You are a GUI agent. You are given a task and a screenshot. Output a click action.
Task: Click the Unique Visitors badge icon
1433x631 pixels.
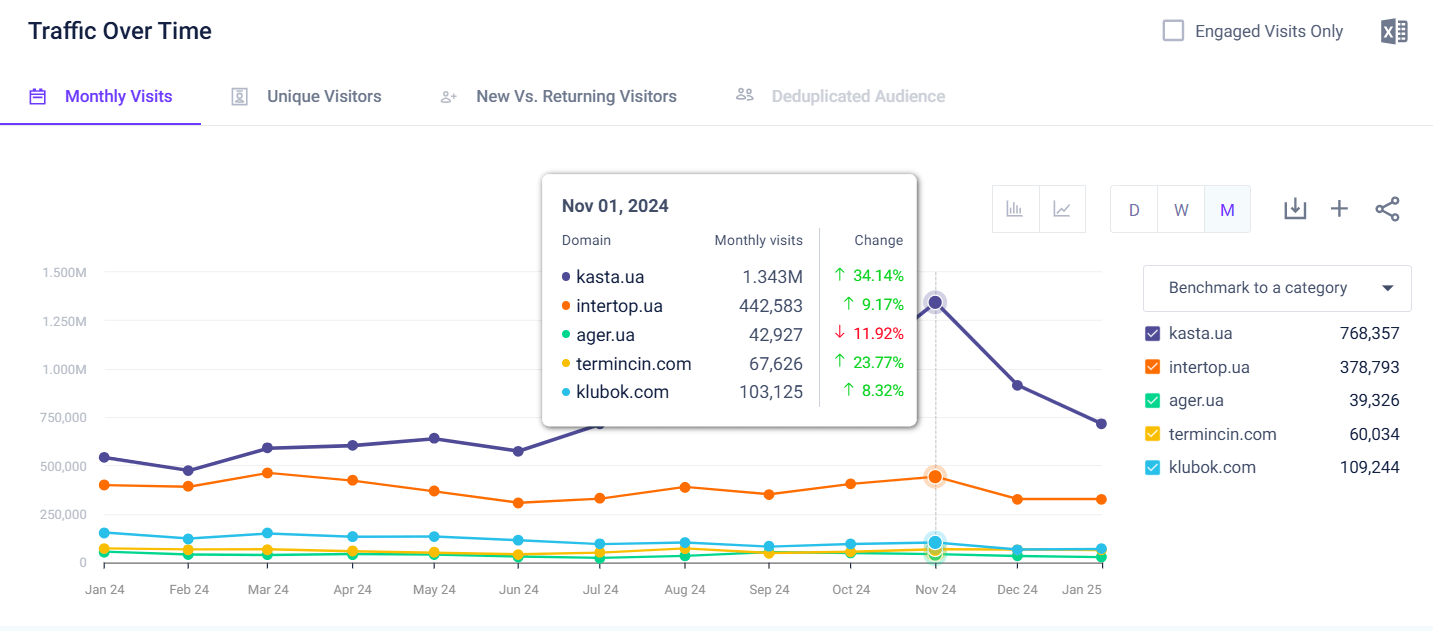239,96
